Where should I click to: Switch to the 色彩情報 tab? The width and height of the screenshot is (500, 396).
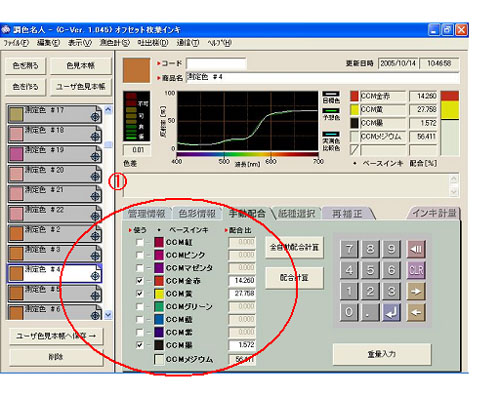[197, 214]
